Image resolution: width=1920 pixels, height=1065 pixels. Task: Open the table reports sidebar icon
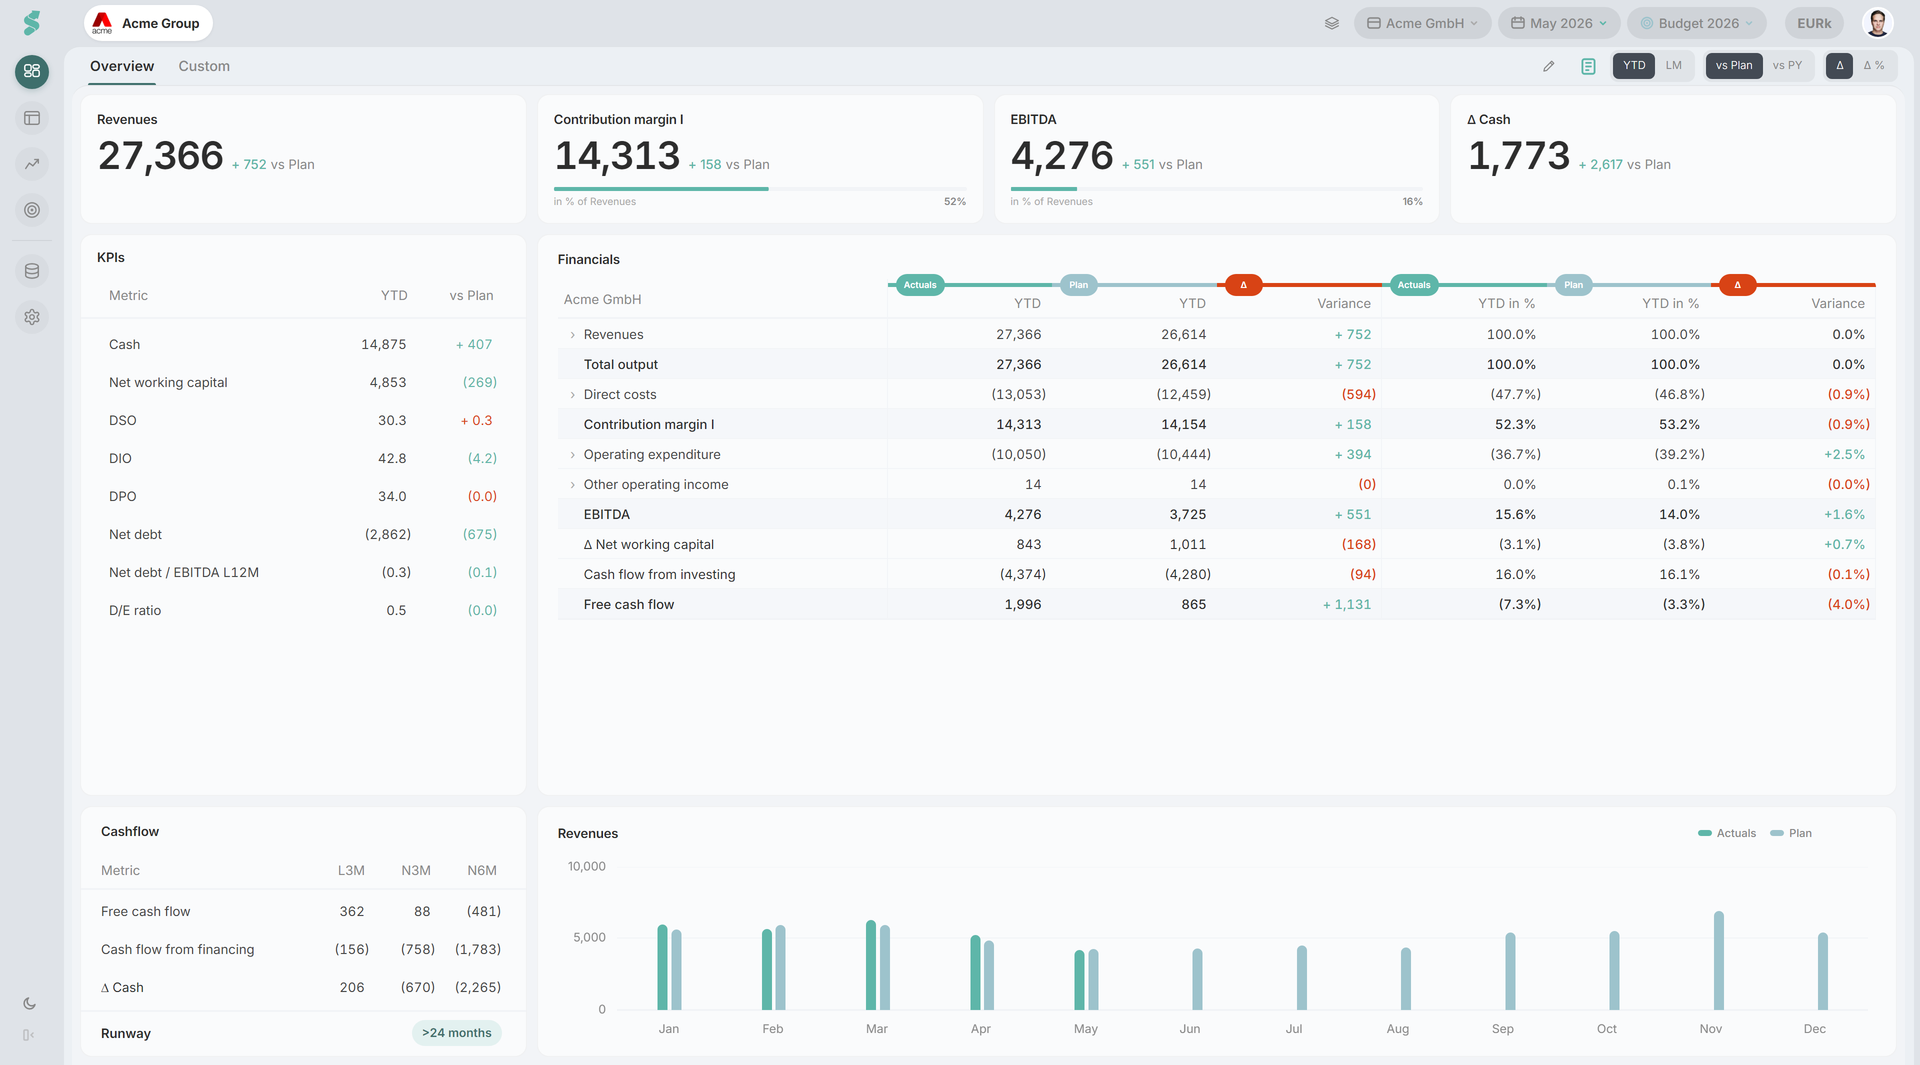click(32, 118)
